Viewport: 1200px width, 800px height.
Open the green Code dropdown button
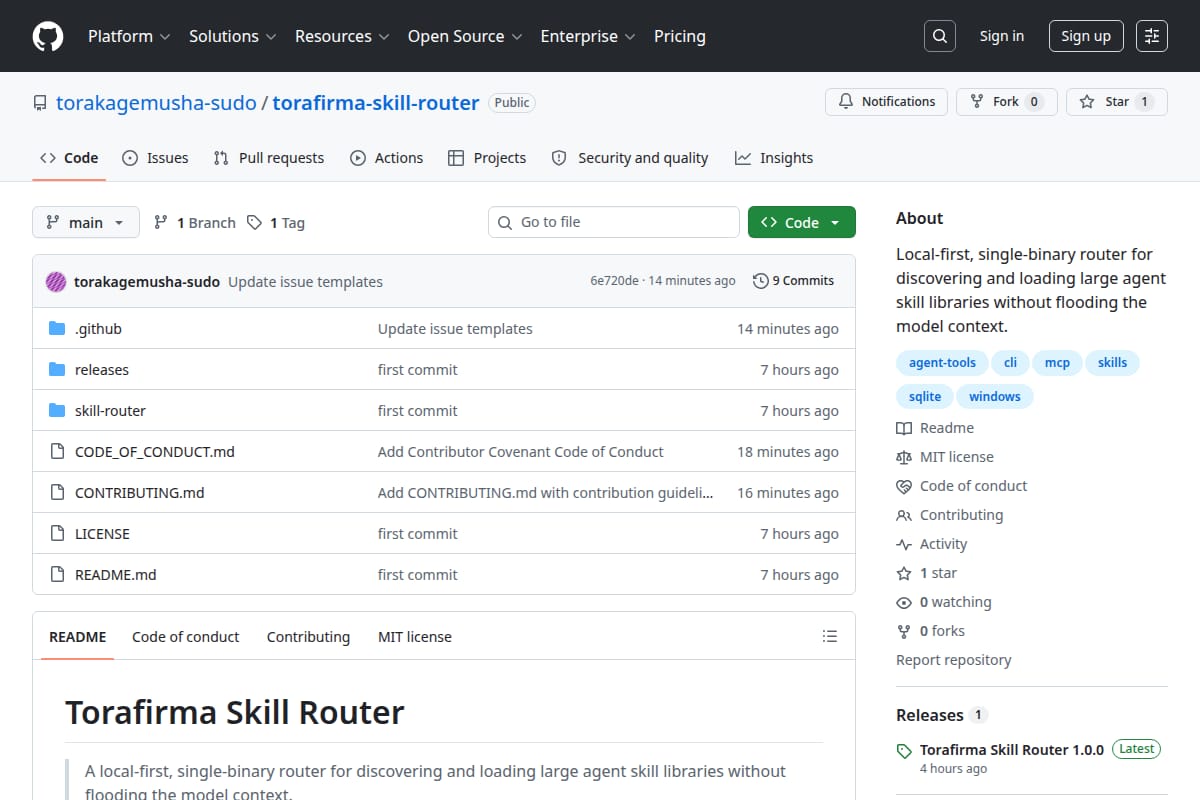pyautogui.click(x=802, y=222)
